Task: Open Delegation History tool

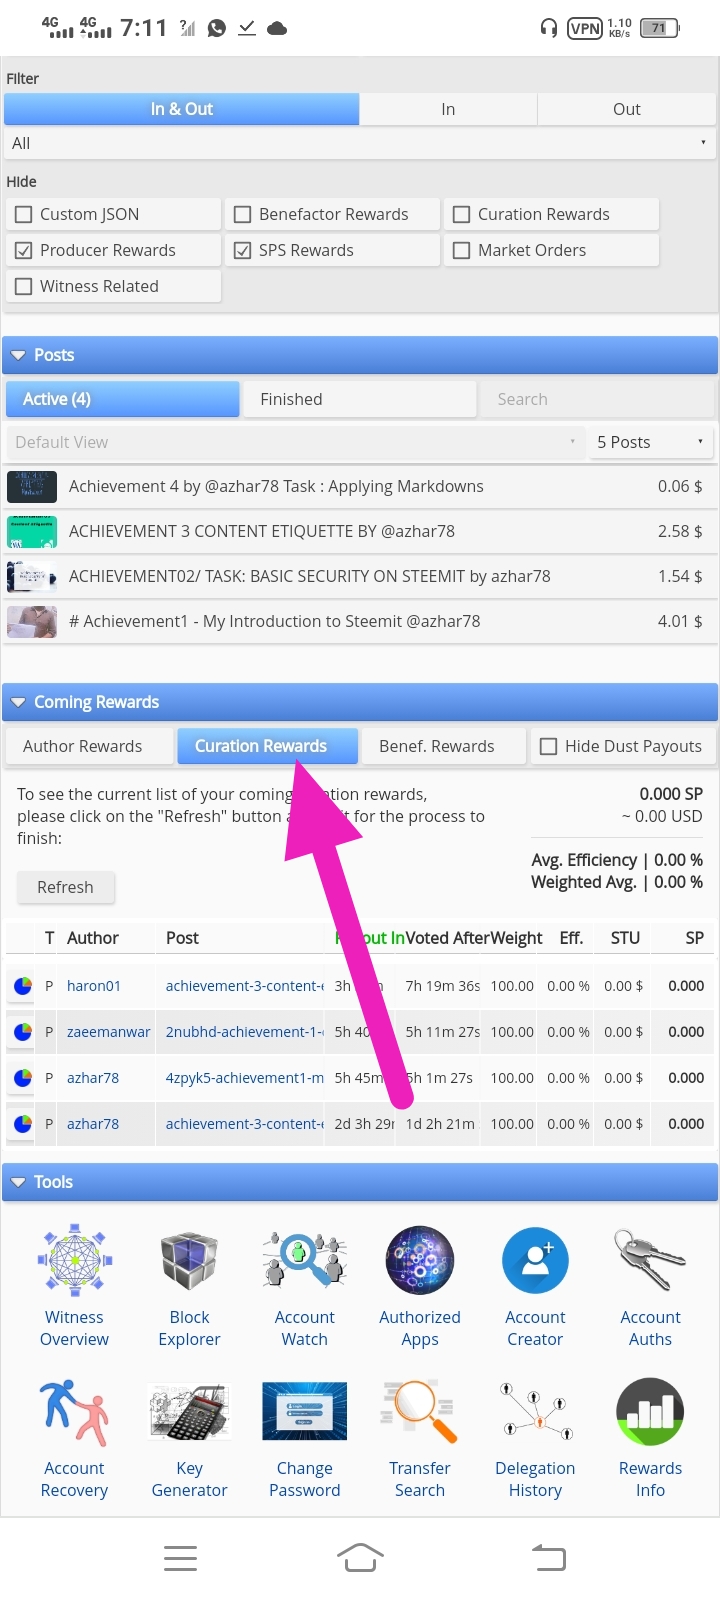Action: coord(535,1438)
